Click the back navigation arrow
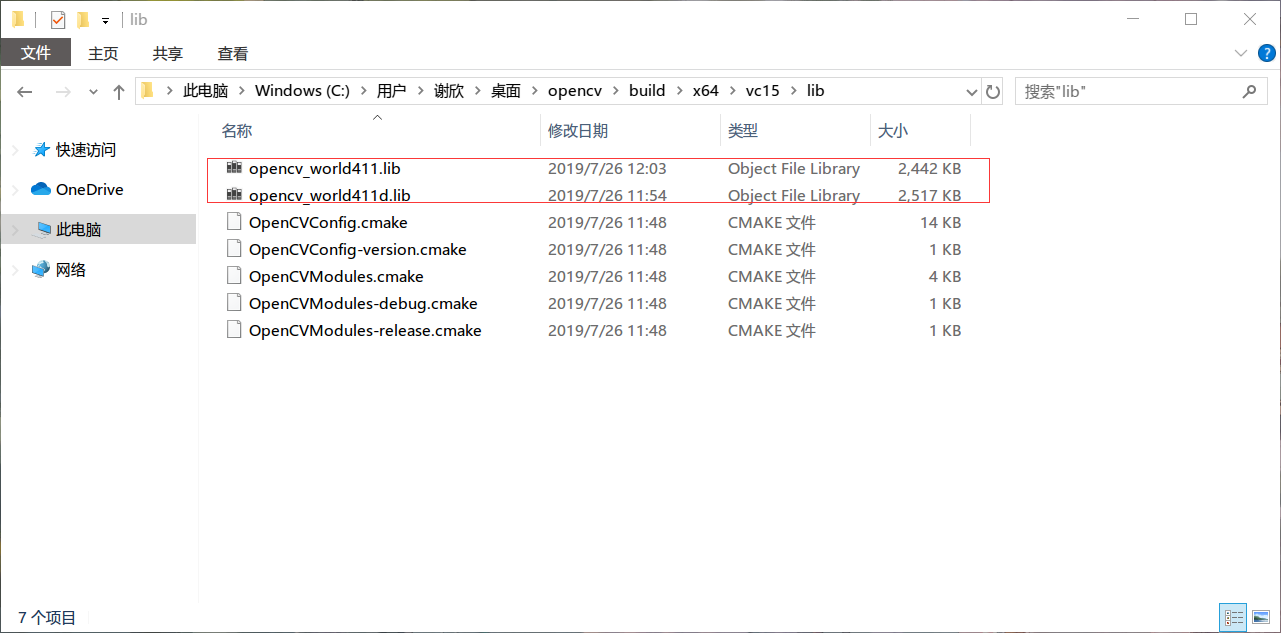This screenshot has width=1281, height=633. (x=24, y=91)
